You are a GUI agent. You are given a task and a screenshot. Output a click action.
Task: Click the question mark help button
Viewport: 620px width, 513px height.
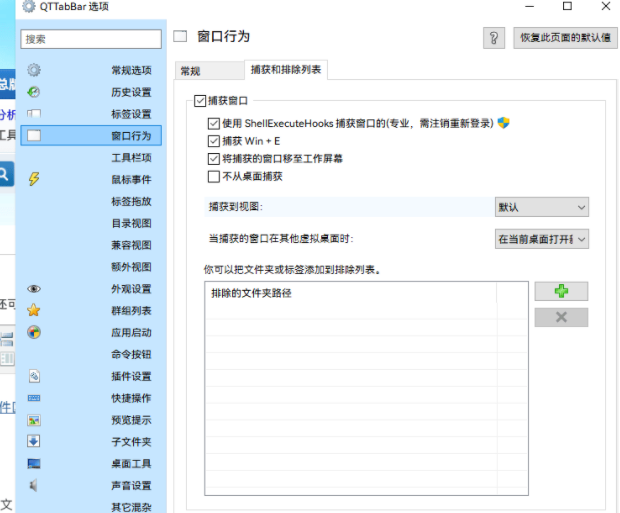click(494, 38)
